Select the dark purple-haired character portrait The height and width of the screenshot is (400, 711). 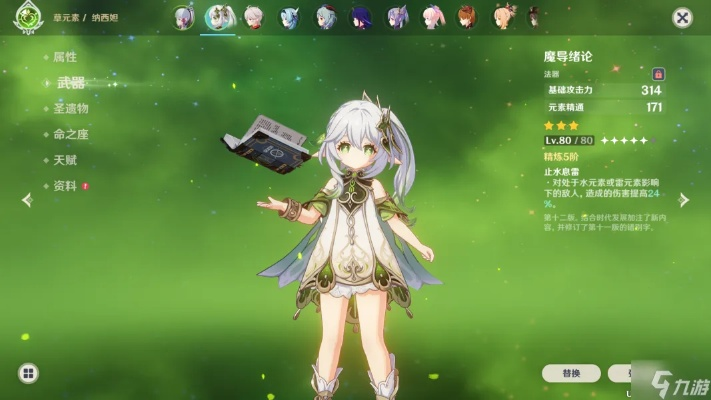point(361,17)
